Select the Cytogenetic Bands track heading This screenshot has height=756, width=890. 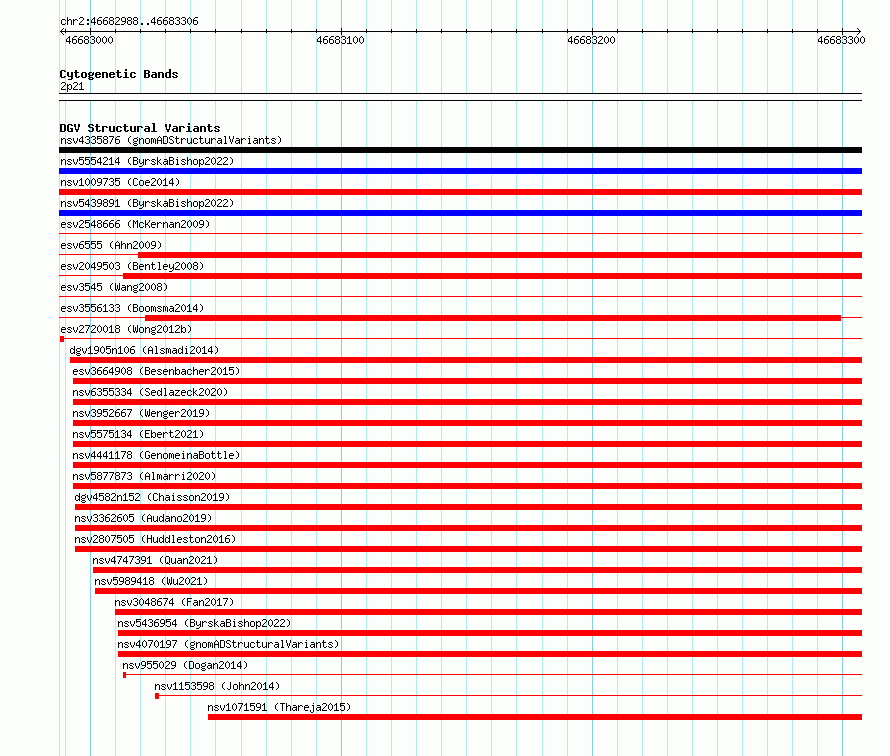click(x=119, y=74)
